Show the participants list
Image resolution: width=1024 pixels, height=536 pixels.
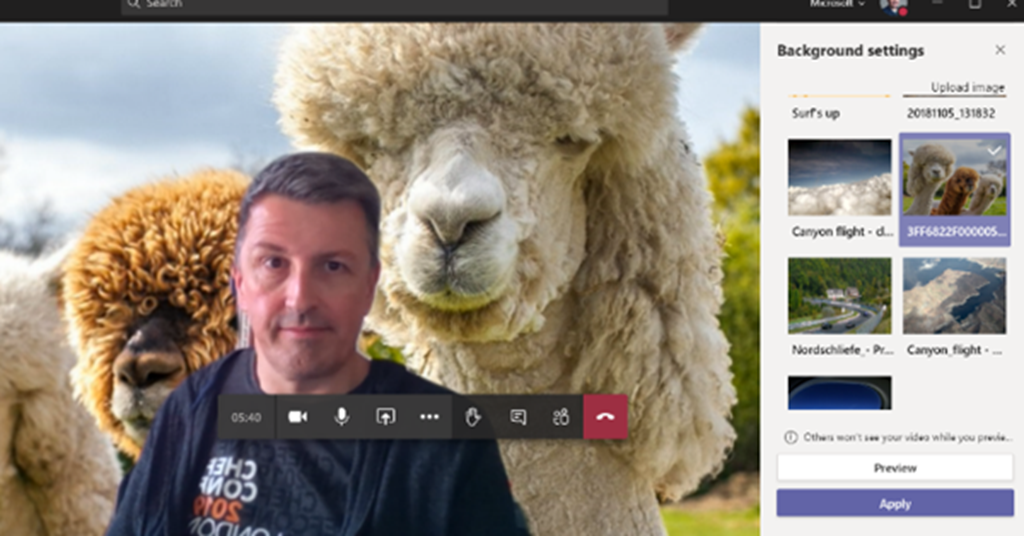click(x=561, y=417)
